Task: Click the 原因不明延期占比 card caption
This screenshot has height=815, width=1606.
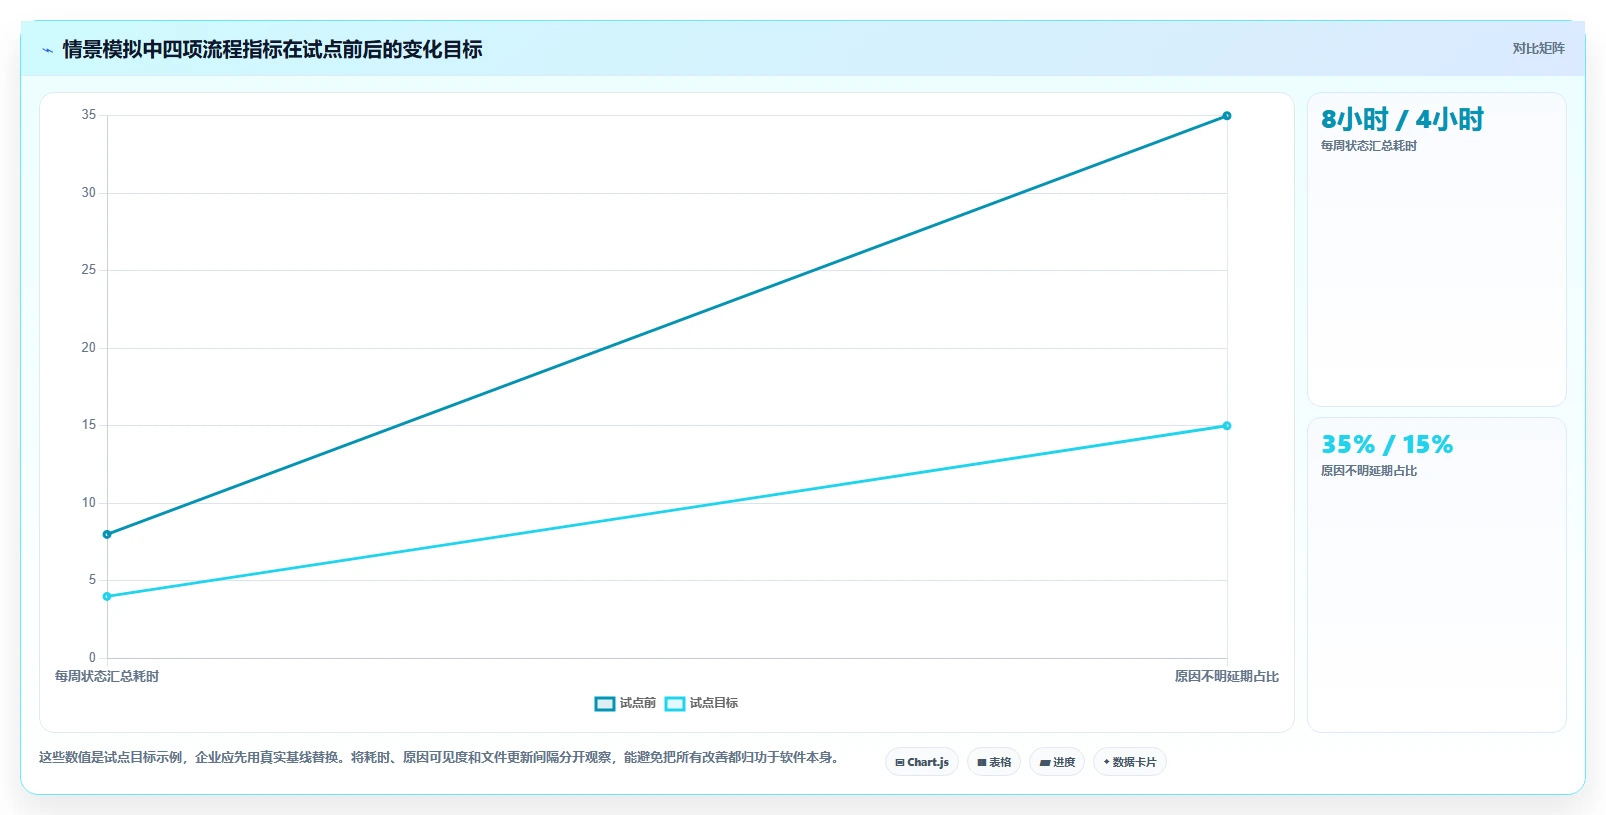Action: click(x=1369, y=471)
